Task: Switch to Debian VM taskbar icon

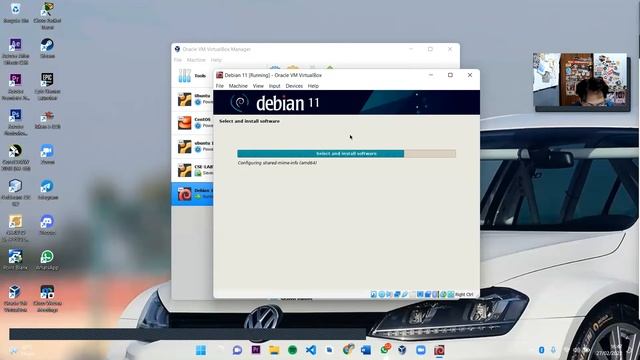Action: point(439,350)
